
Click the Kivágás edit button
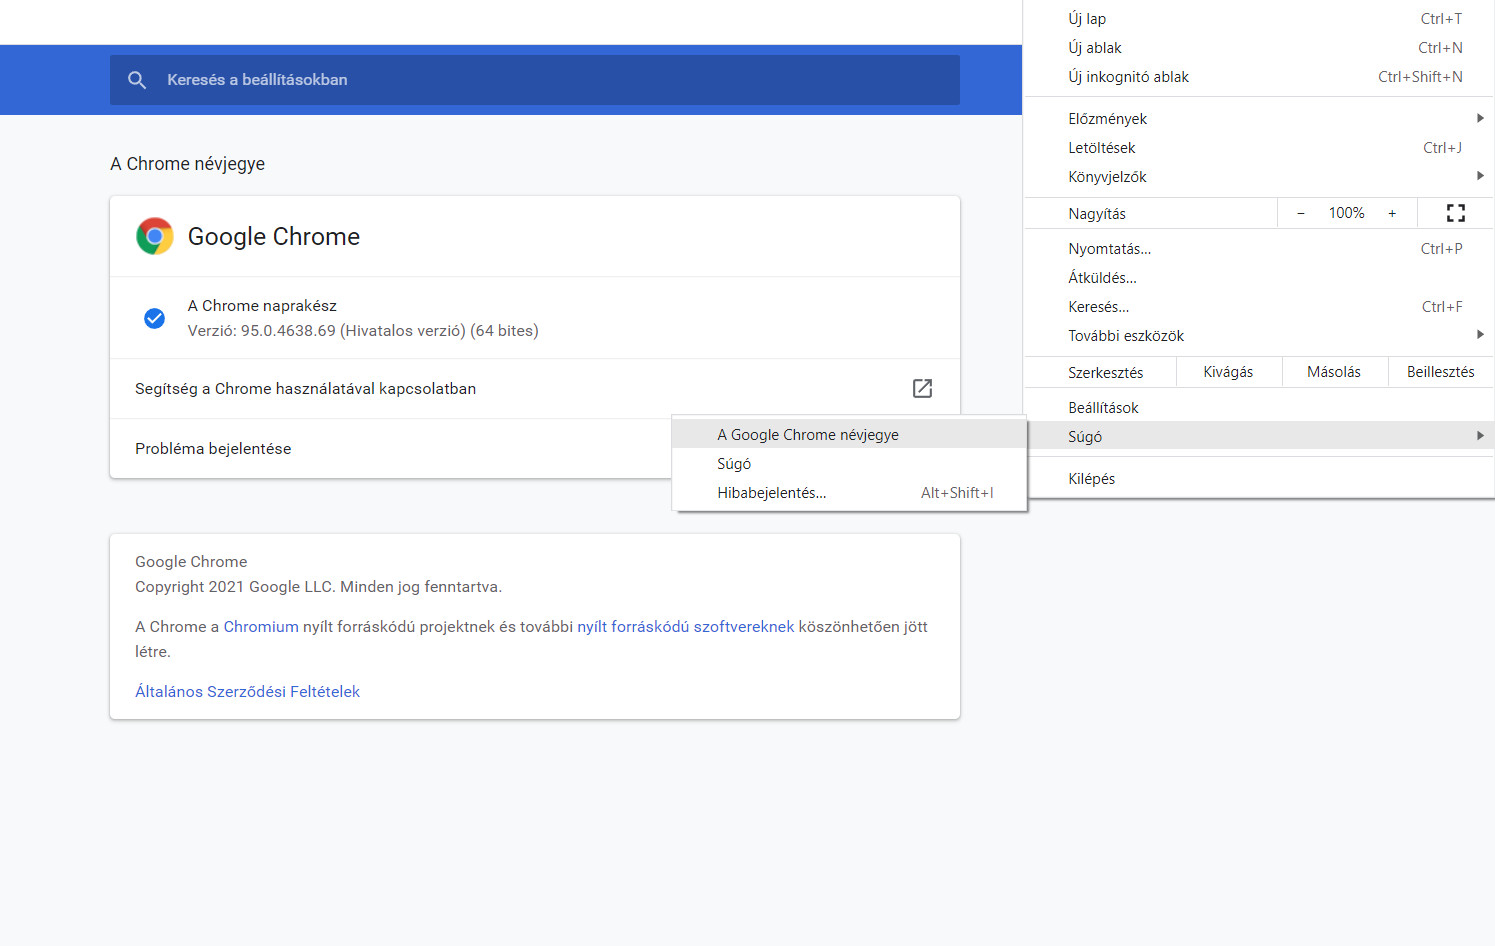coord(1228,372)
